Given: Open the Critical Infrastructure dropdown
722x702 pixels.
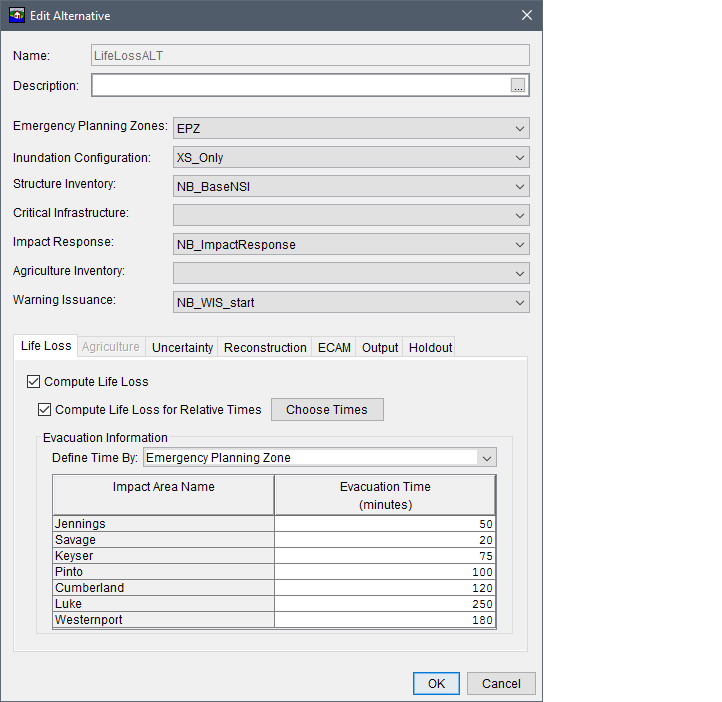Looking at the screenshot, I should [351, 215].
